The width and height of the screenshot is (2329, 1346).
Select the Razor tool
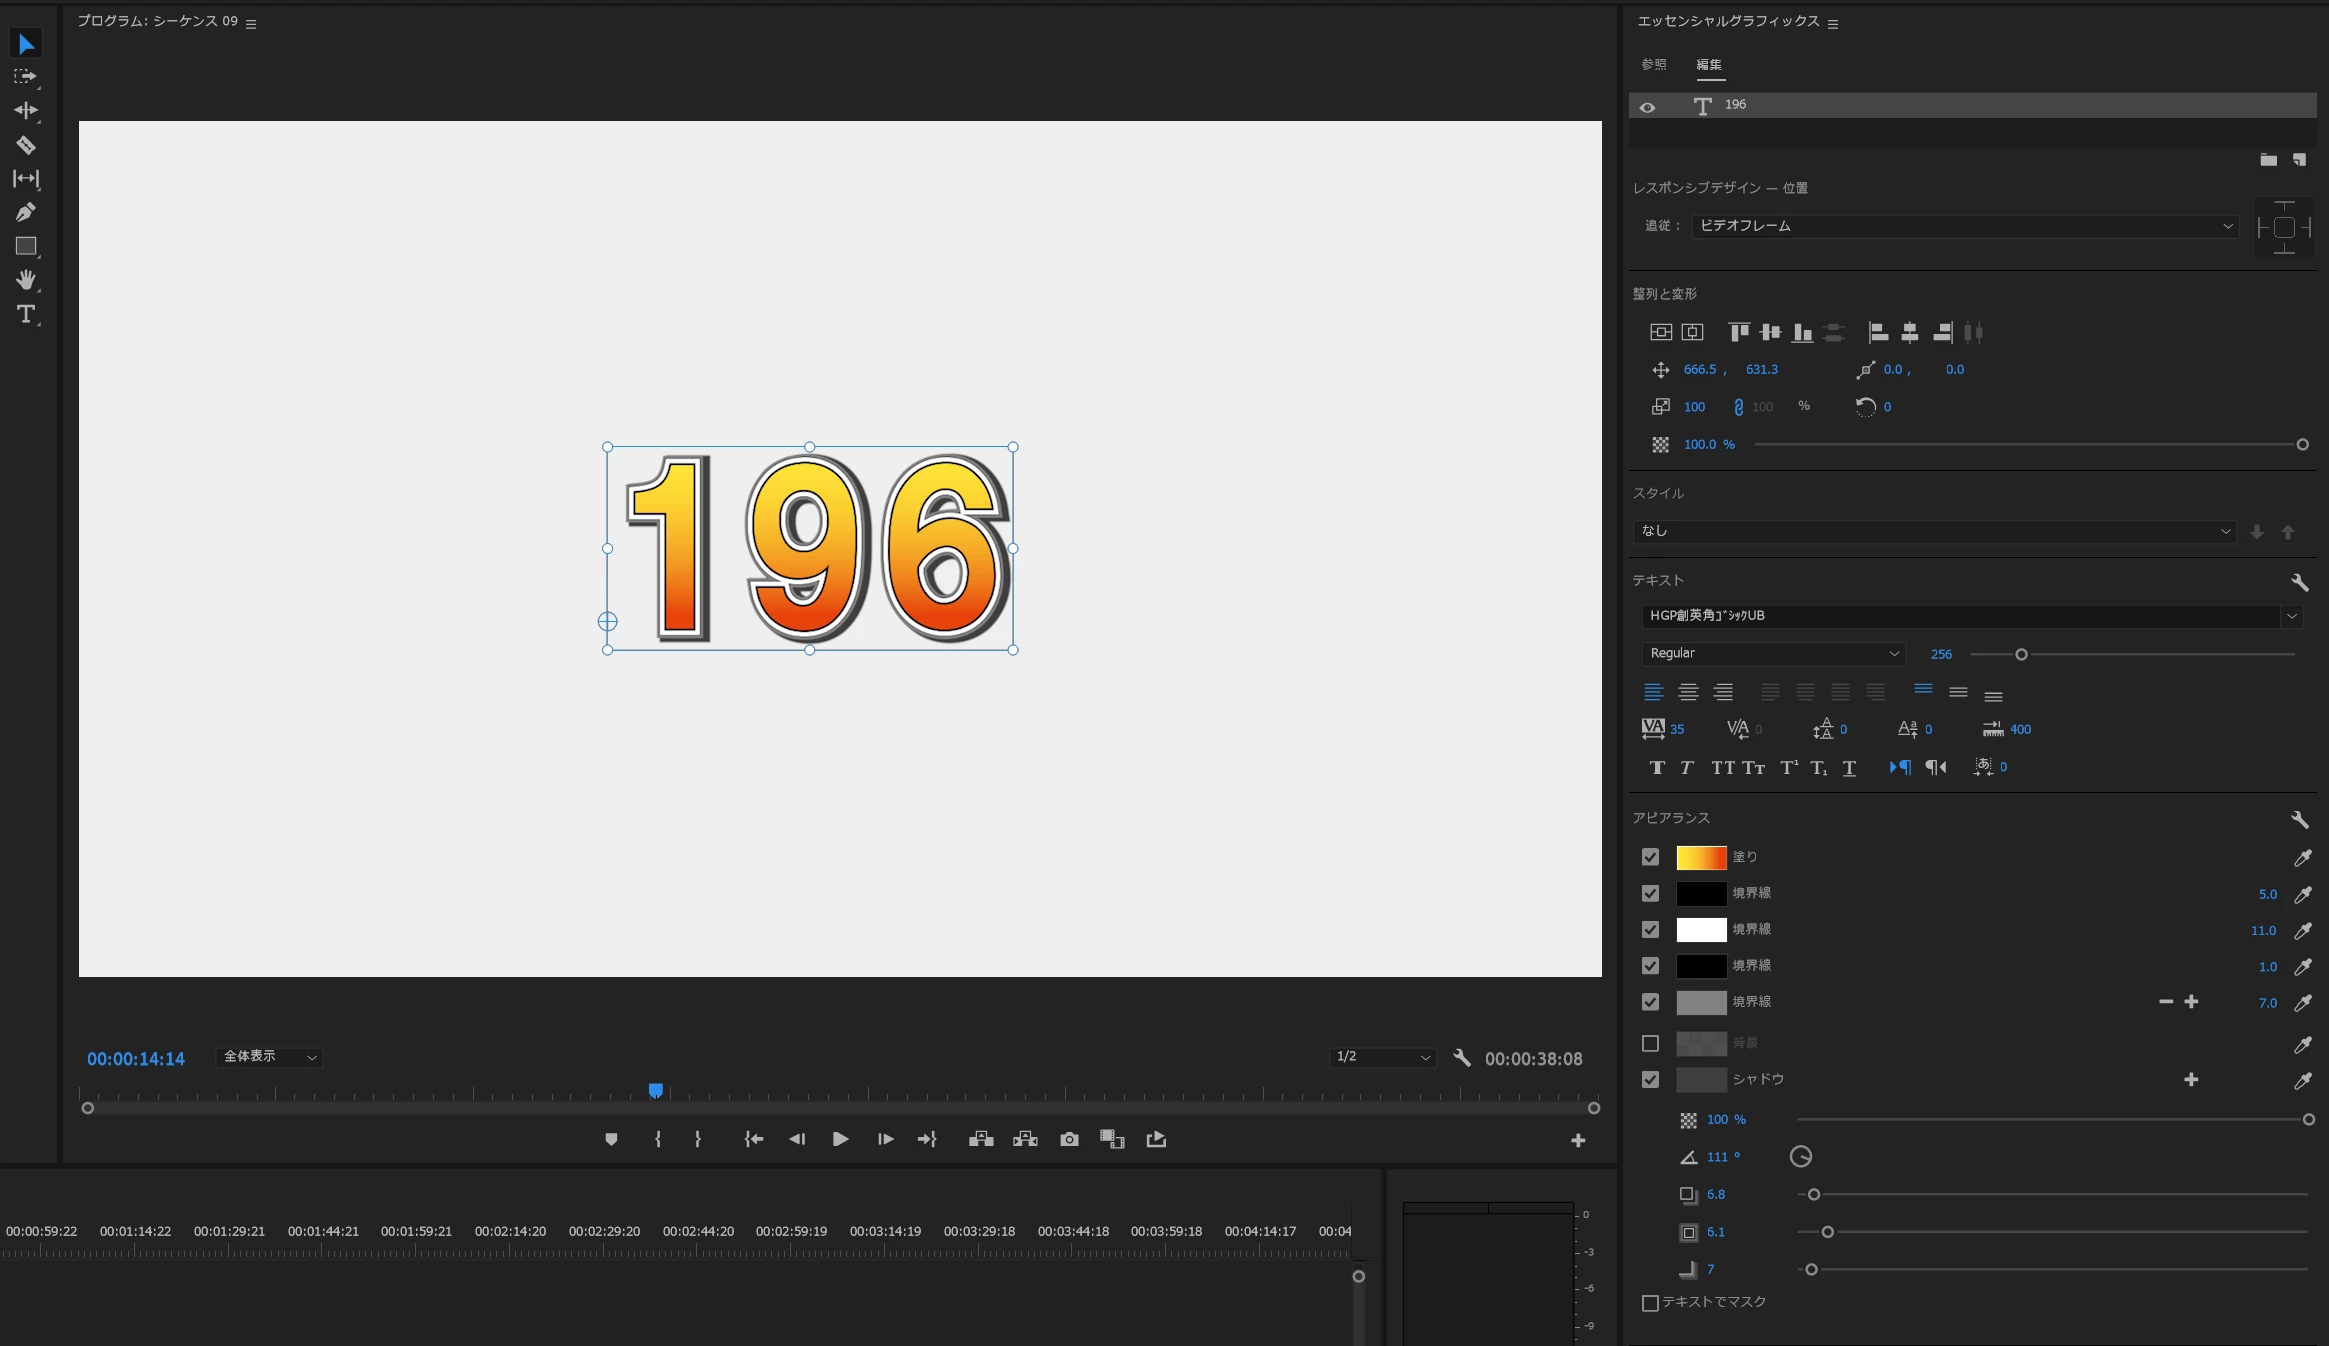click(26, 145)
